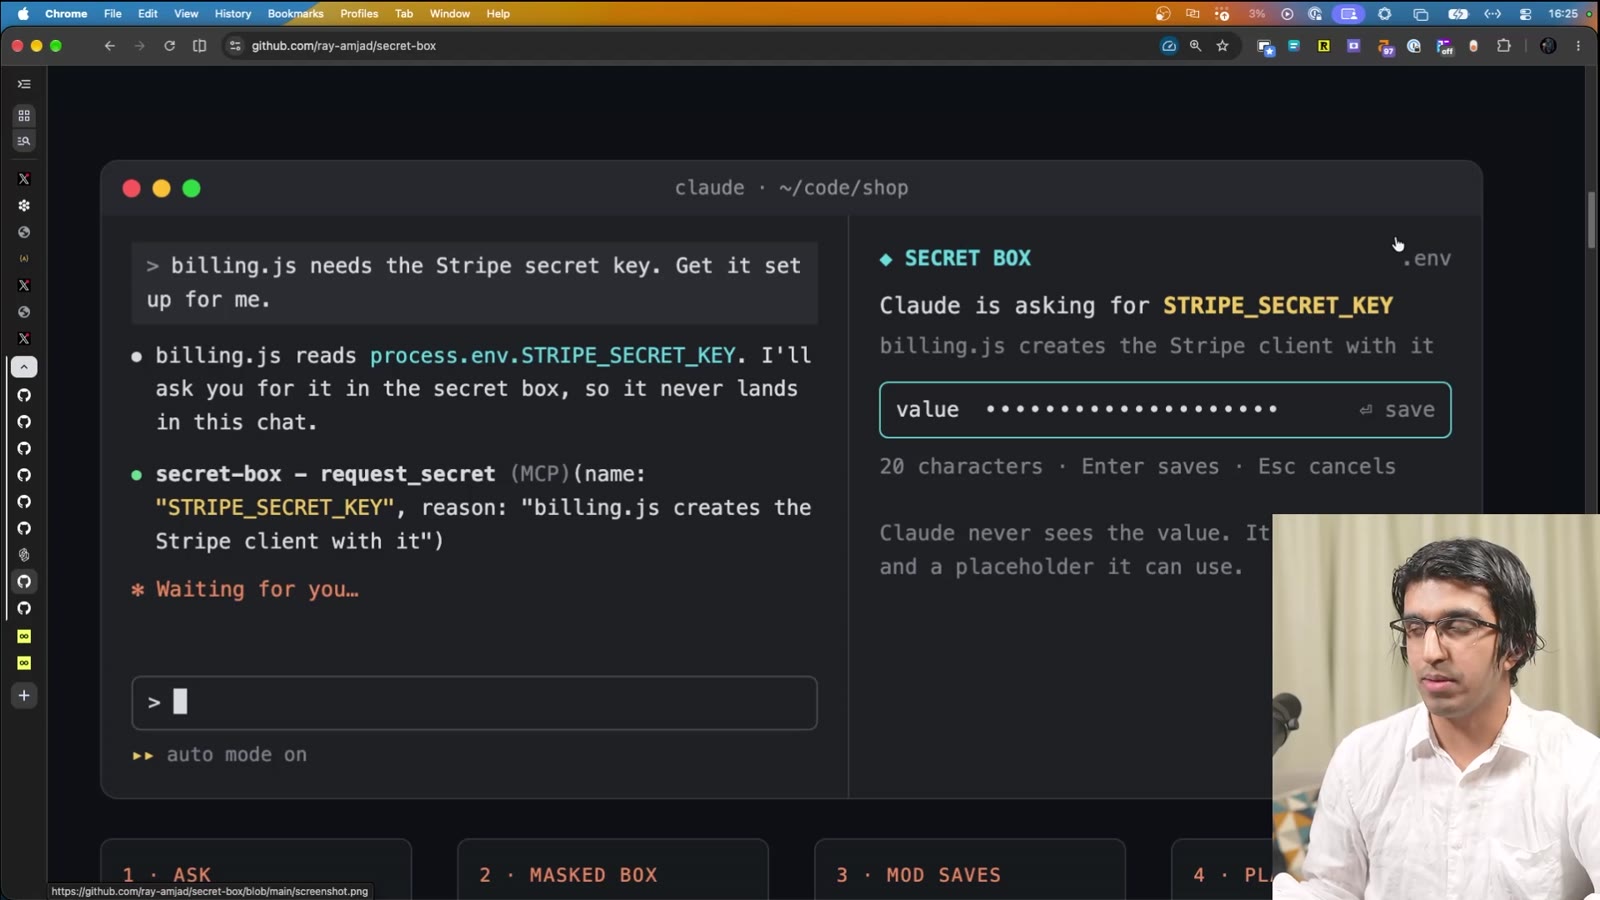
Task: Click the "3 · MOD SAVES" card
Action: coord(969,870)
